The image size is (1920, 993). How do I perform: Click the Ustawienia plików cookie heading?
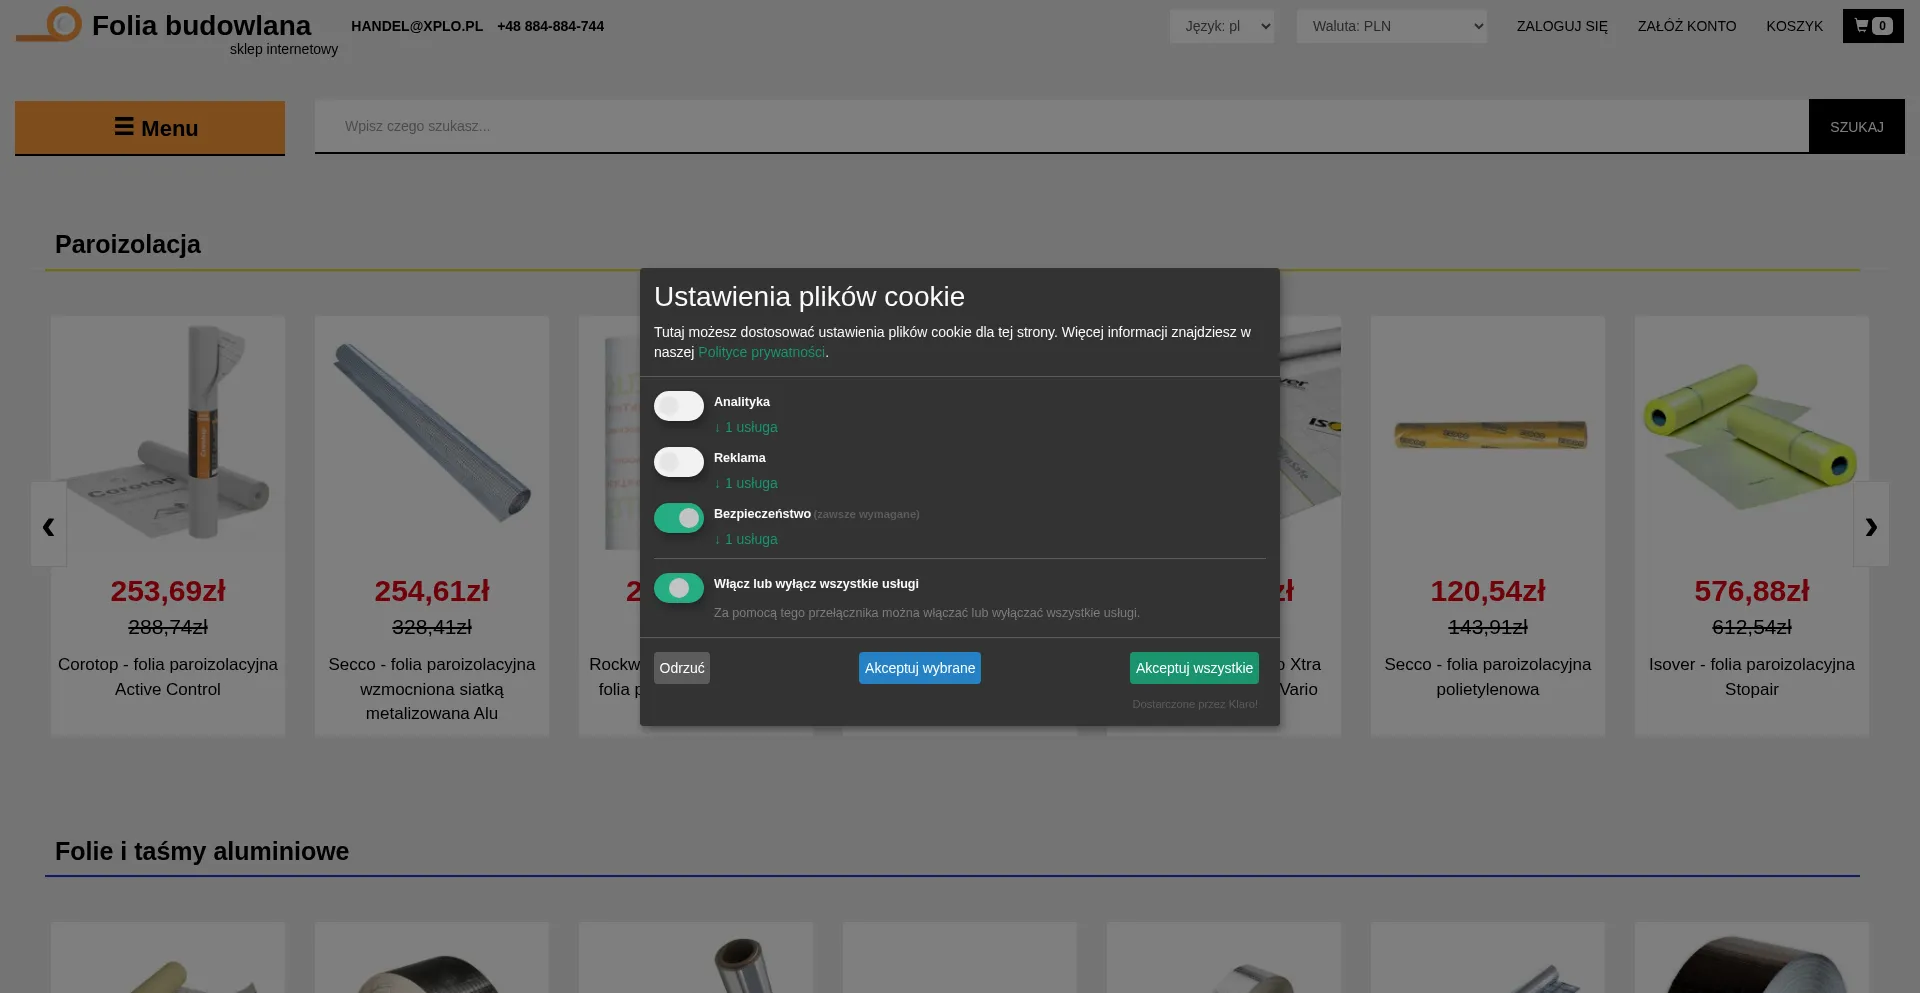point(809,297)
